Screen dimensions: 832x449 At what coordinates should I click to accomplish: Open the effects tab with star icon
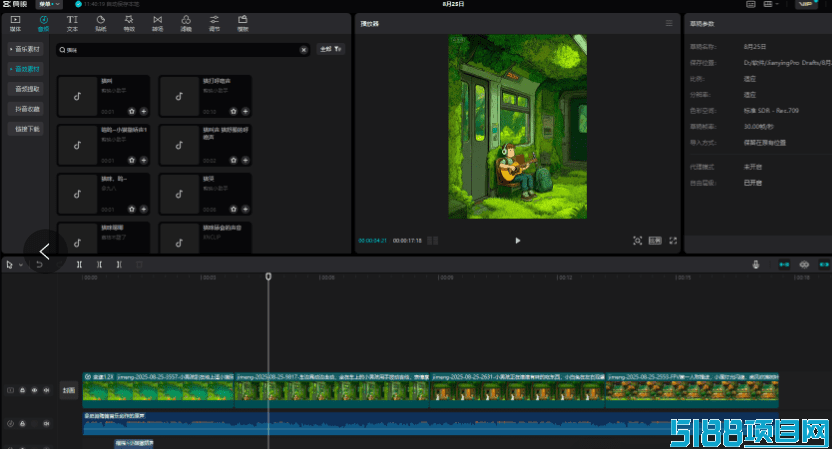click(129, 23)
